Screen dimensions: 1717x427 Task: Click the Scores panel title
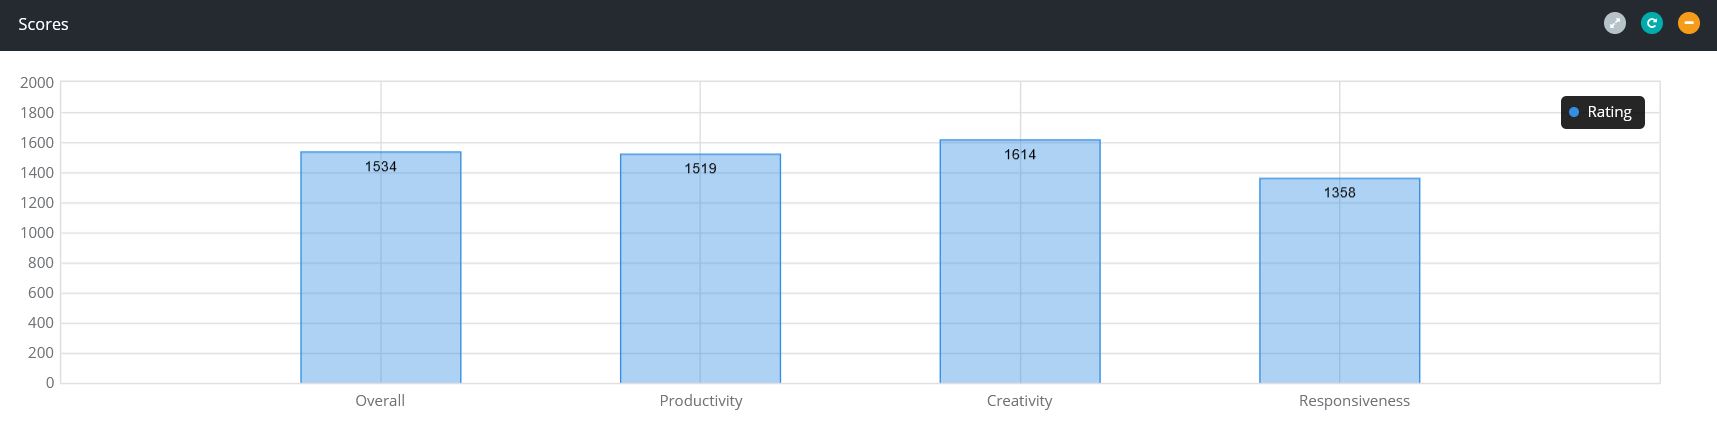(43, 24)
